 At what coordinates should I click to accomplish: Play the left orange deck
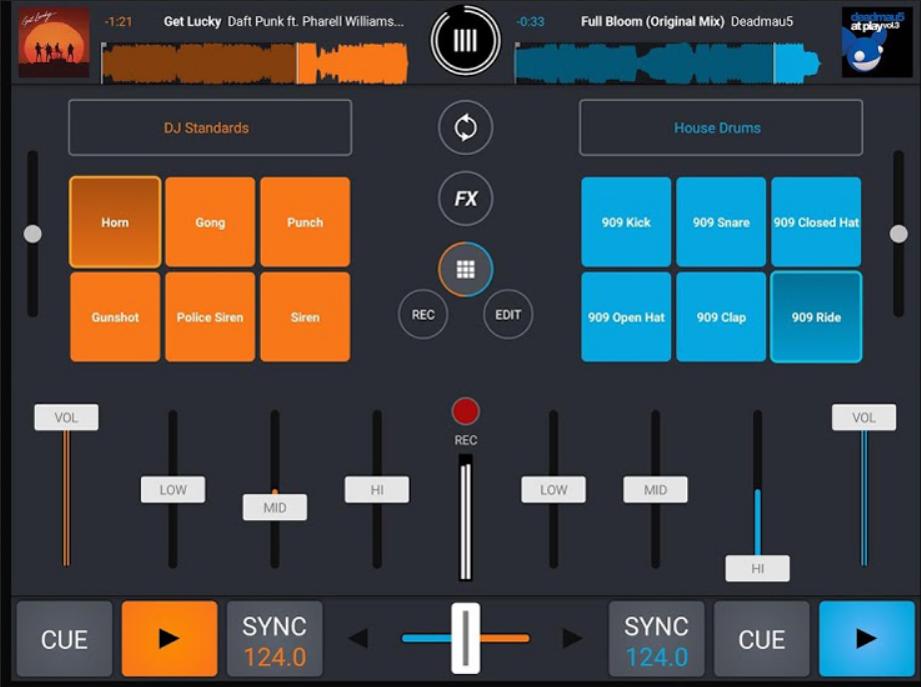point(169,638)
